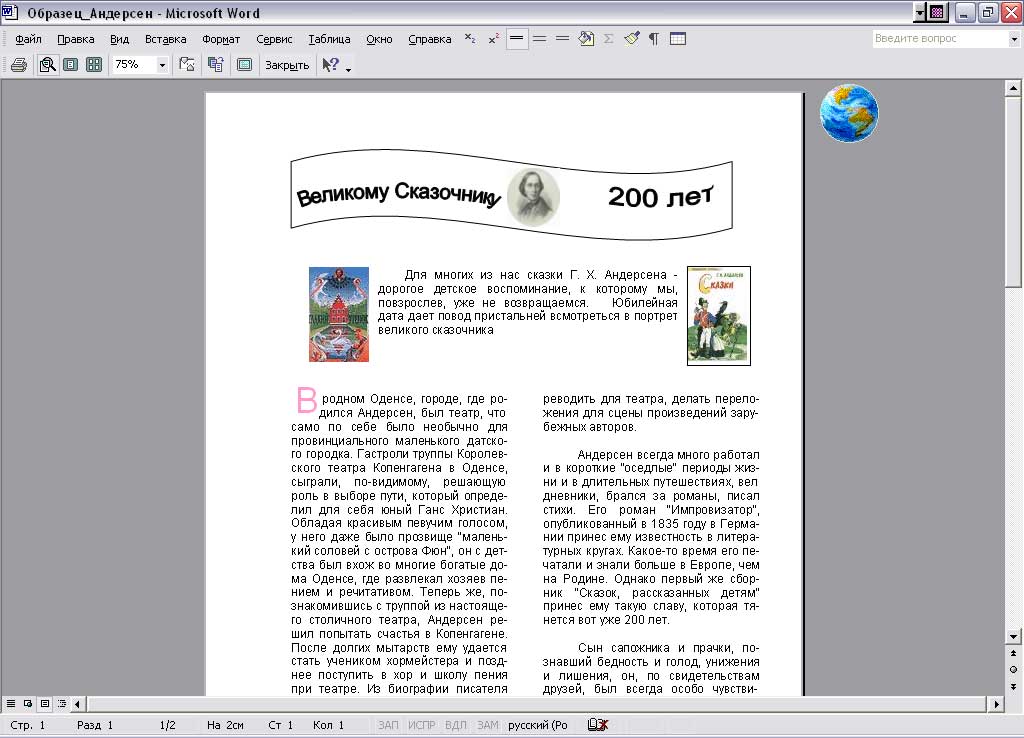Apply Superscript formatting
This screenshot has height=738, width=1024.
(x=494, y=39)
